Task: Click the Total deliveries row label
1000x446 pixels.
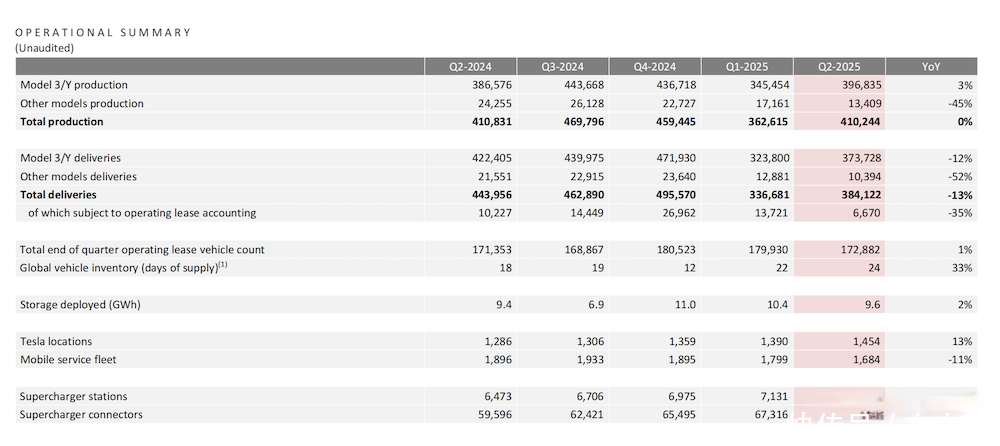Action: pyautogui.click(x=58, y=195)
